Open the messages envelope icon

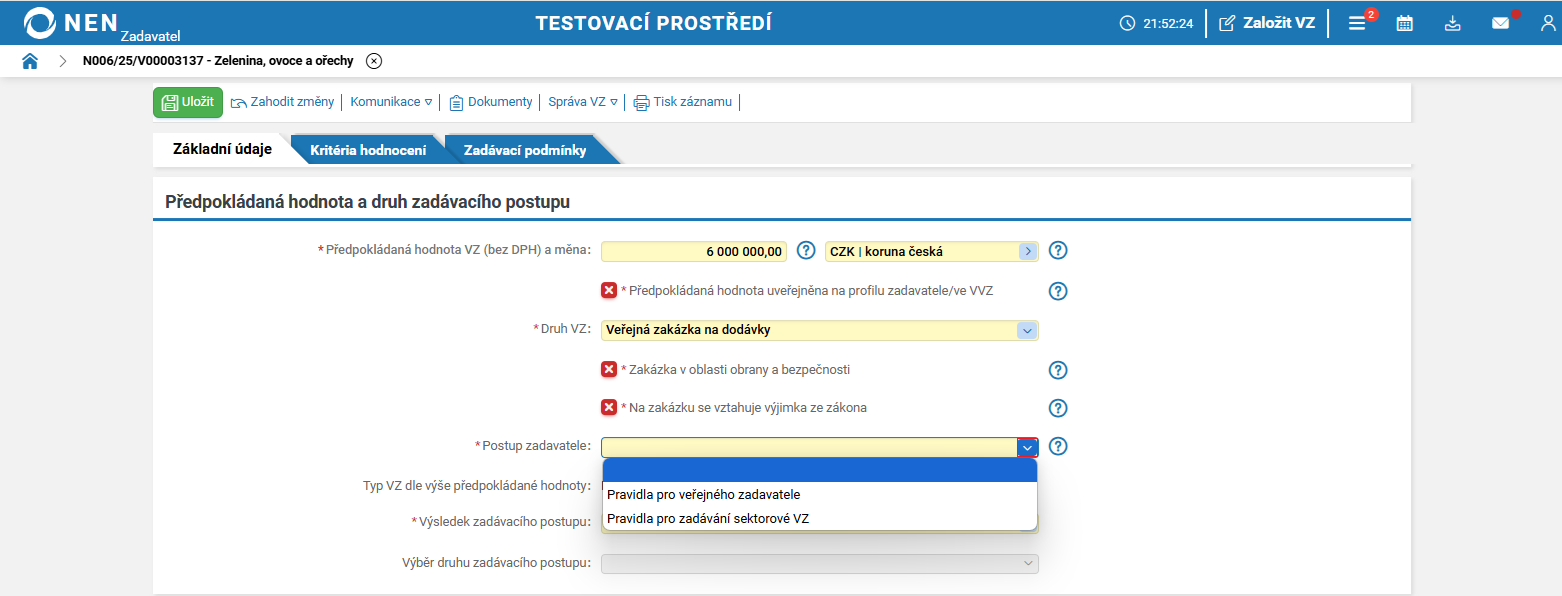pos(1501,23)
